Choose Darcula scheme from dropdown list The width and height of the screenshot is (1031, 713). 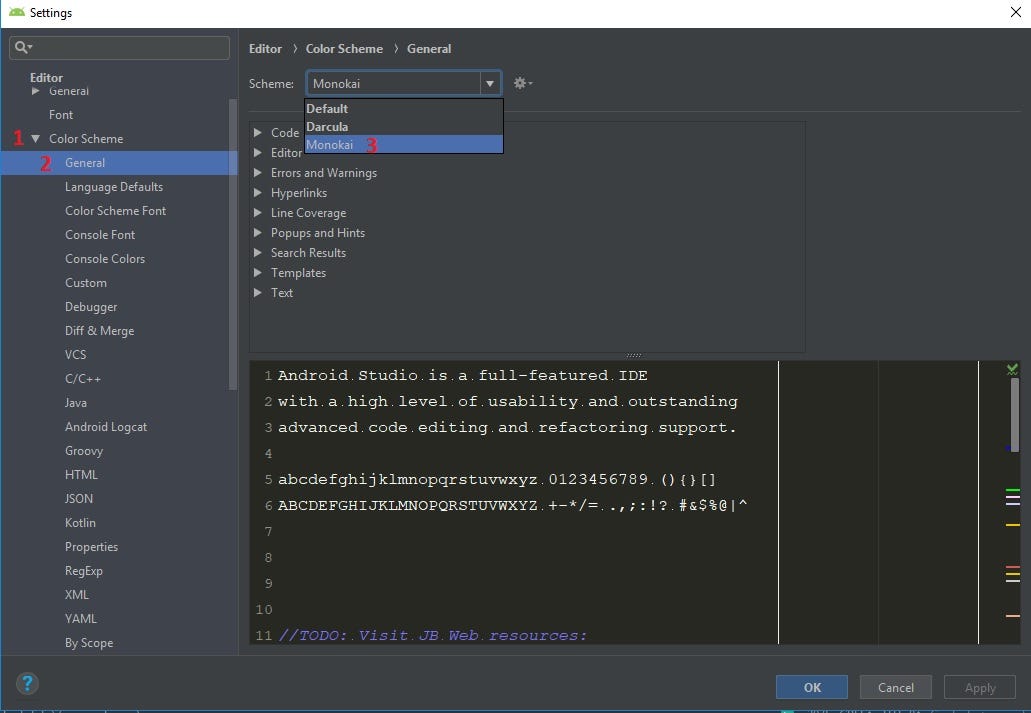click(404, 126)
